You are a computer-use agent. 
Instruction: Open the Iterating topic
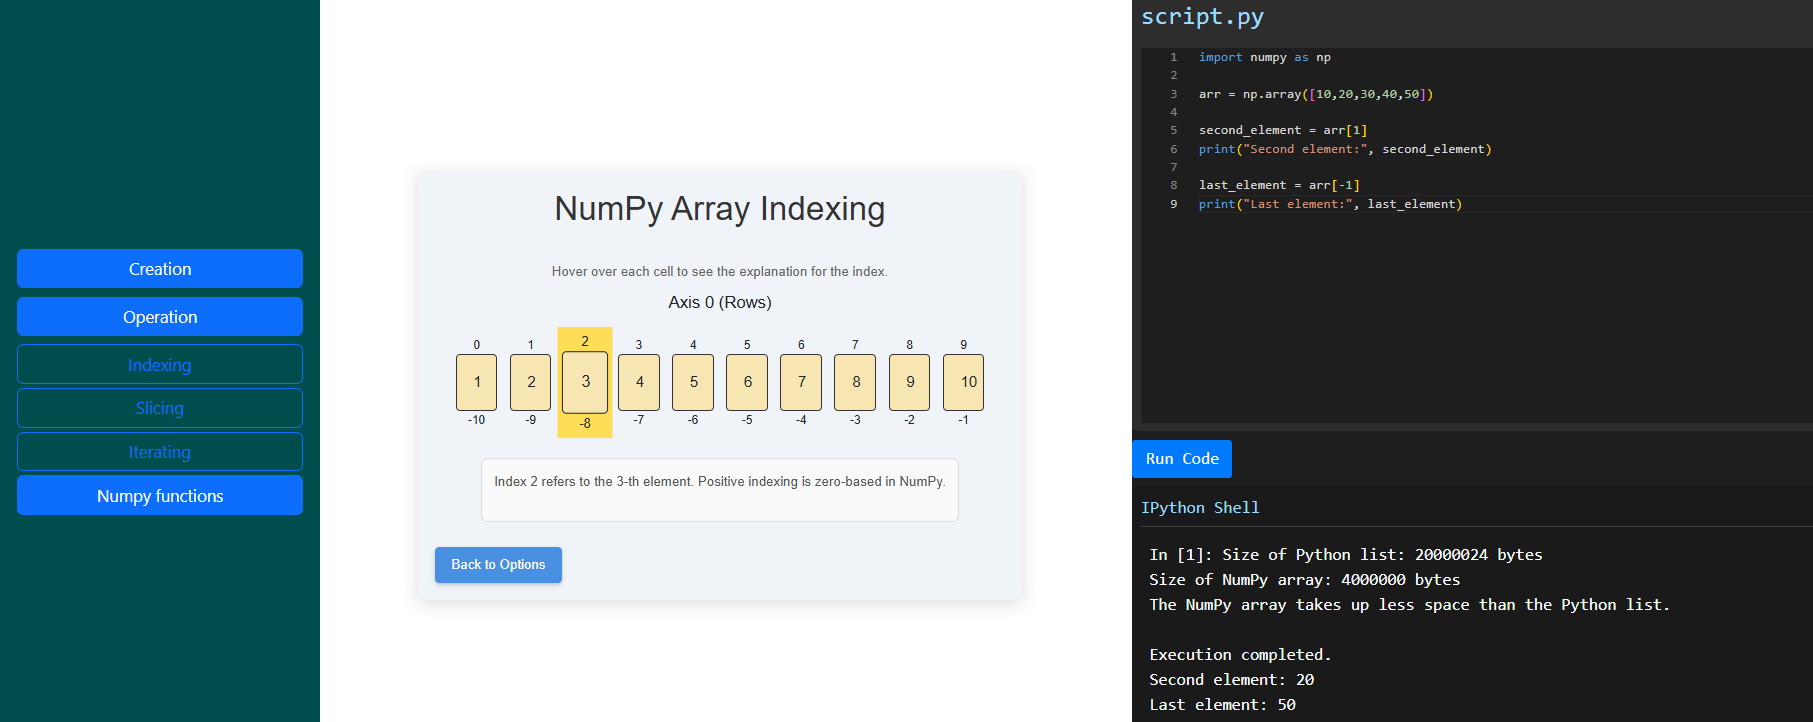tap(160, 452)
